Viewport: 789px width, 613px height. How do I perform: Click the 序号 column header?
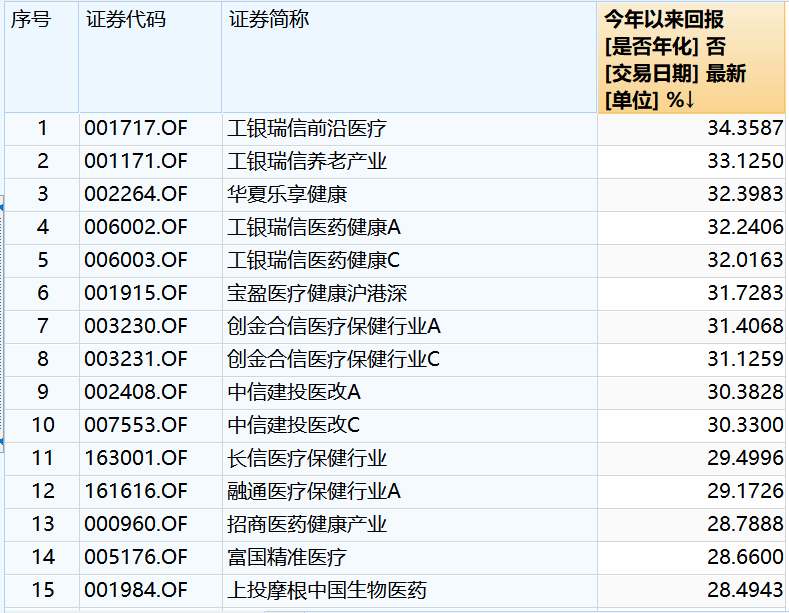(x=42, y=57)
